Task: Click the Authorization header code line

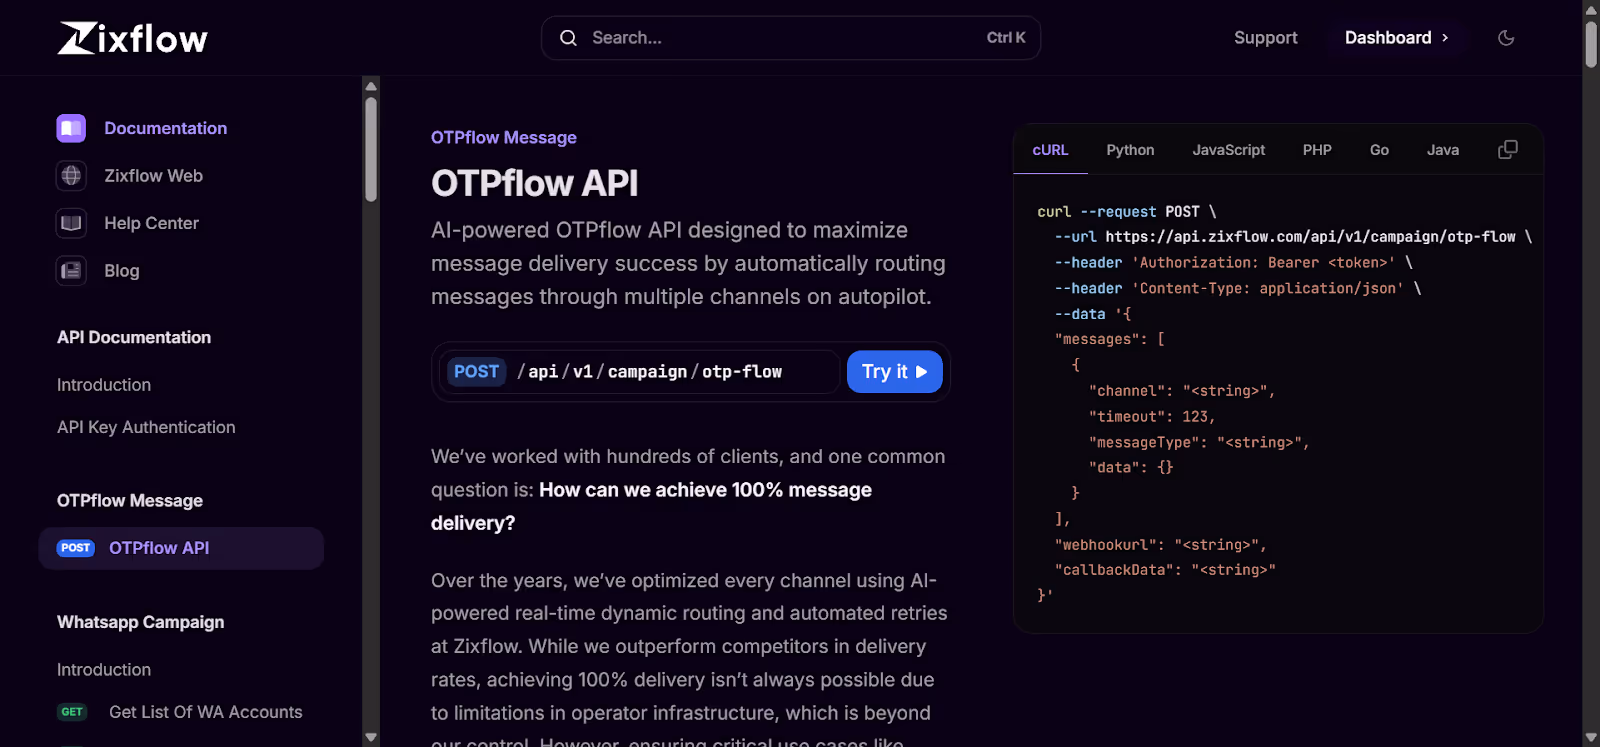Action: click(1233, 263)
